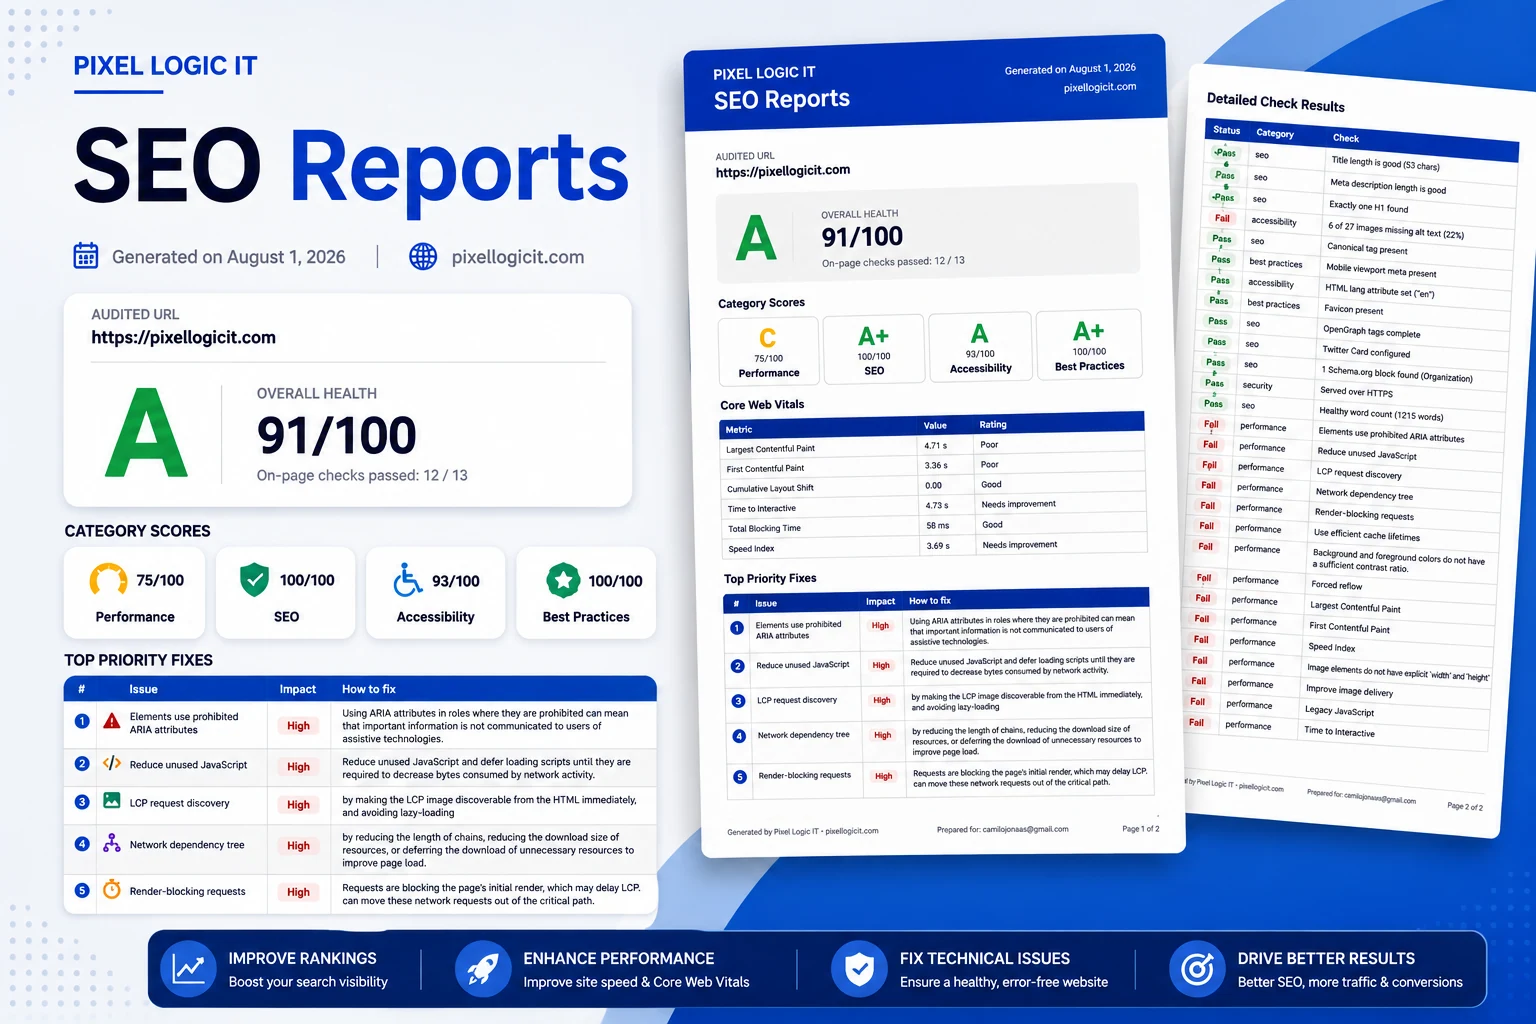Click High impact badge for ARIA attributes row
Screen dimensions: 1536x1024
[298, 726]
